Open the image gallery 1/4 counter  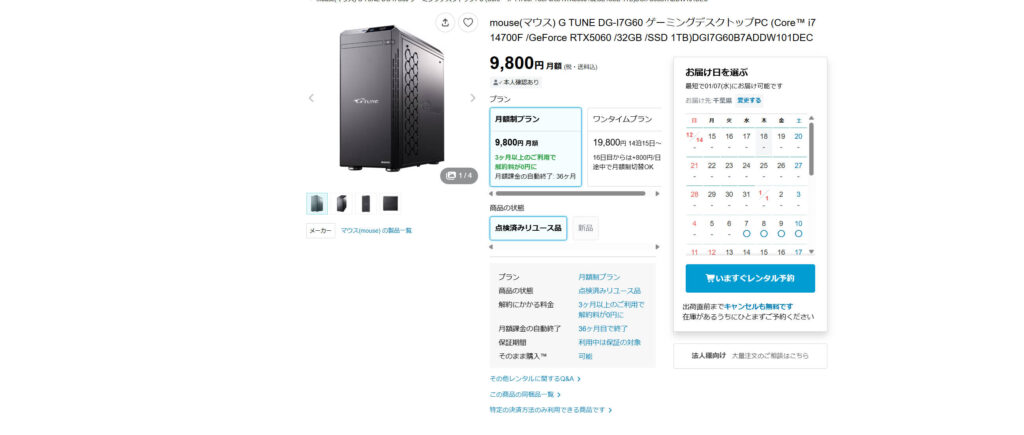[459, 176]
